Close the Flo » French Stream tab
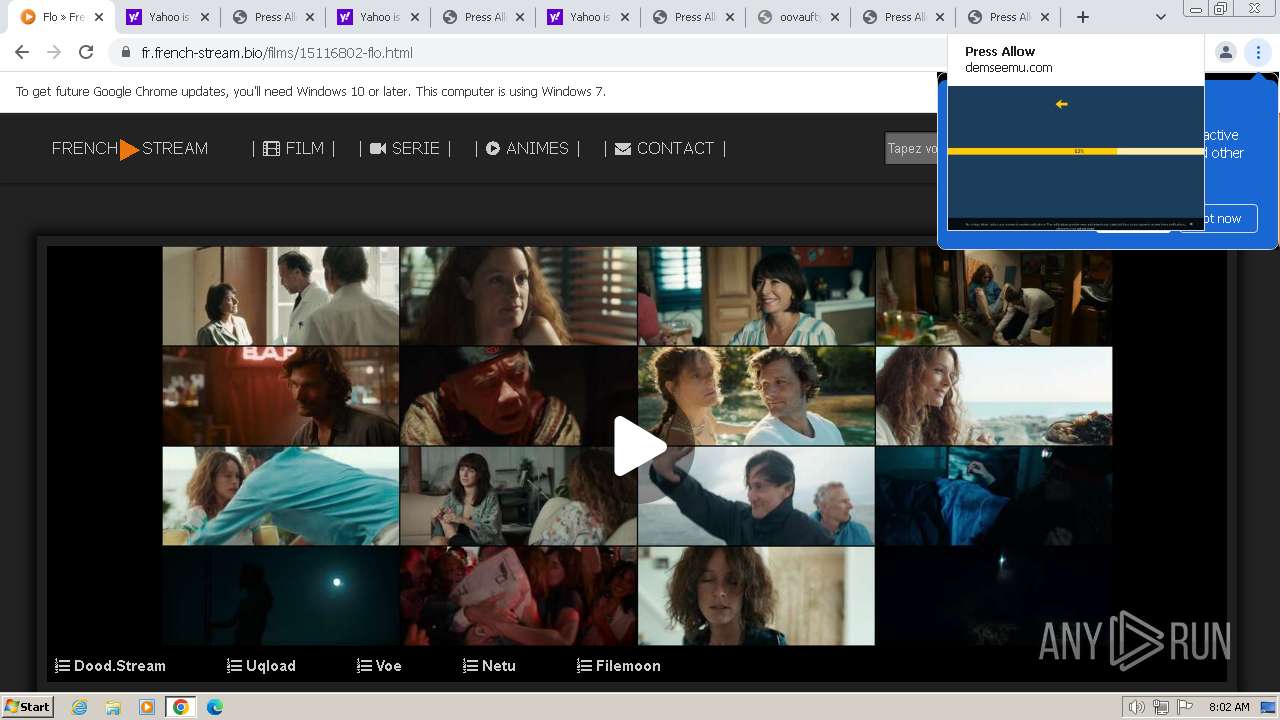Image resolution: width=1280 pixels, height=720 pixels. (99, 17)
